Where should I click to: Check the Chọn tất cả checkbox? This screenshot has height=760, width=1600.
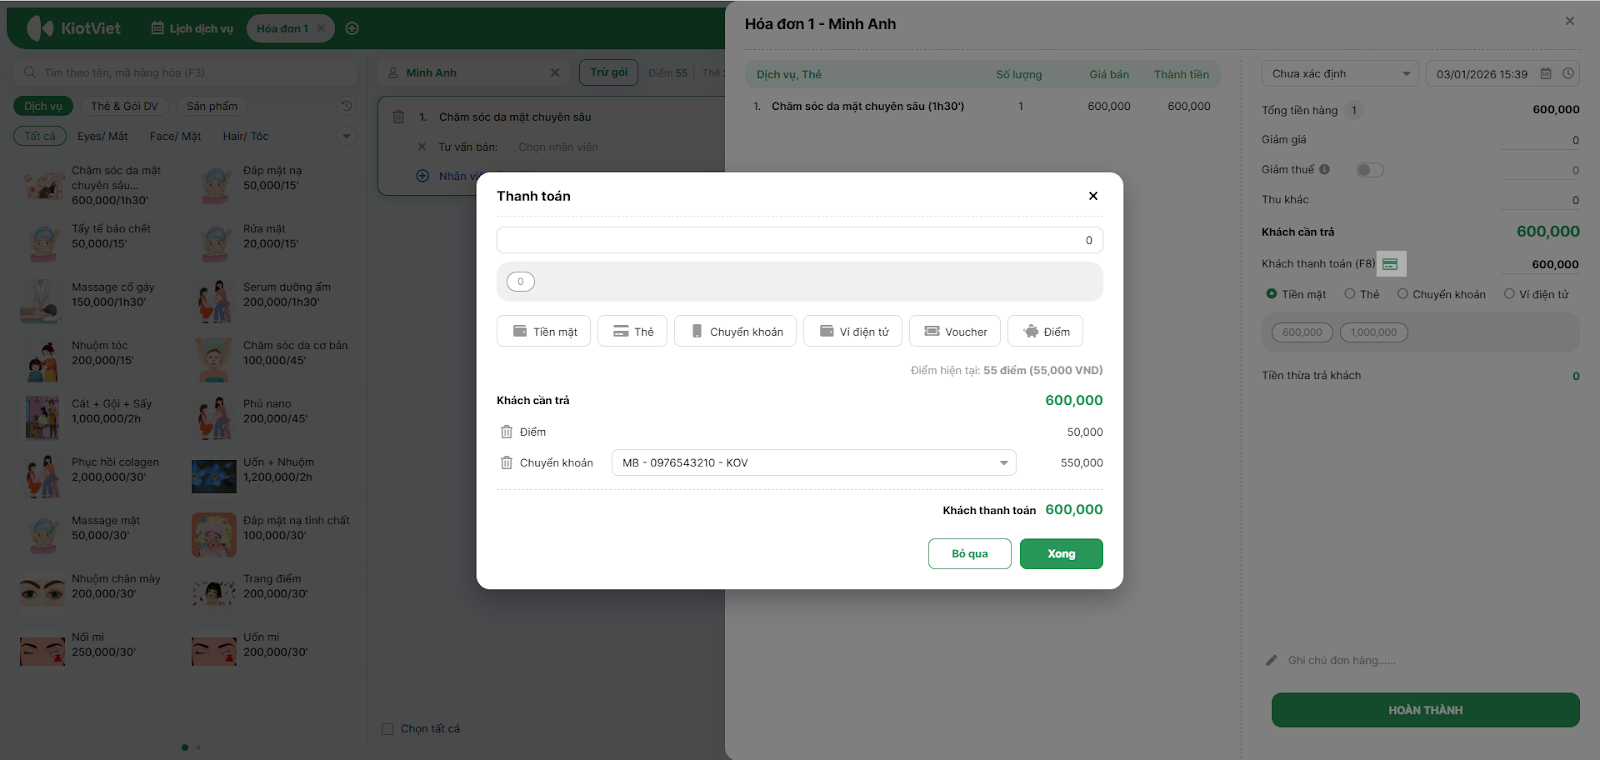point(388,729)
